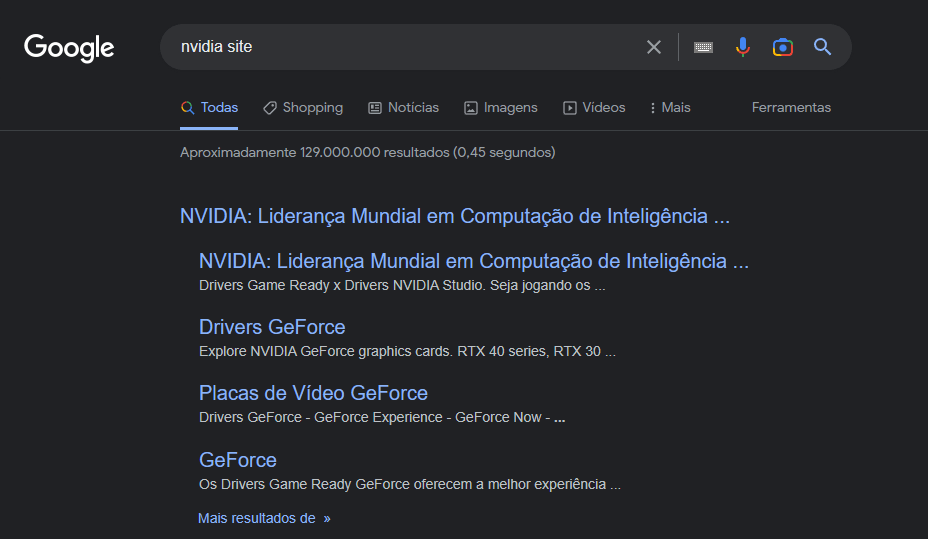Viewport: 928px width, 539px height.
Task: Open Placas de Vídeo GeForce sitelink
Action: tap(313, 393)
